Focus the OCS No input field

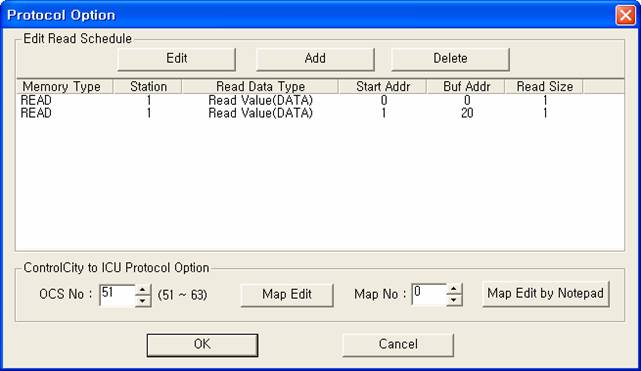(x=117, y=295)
